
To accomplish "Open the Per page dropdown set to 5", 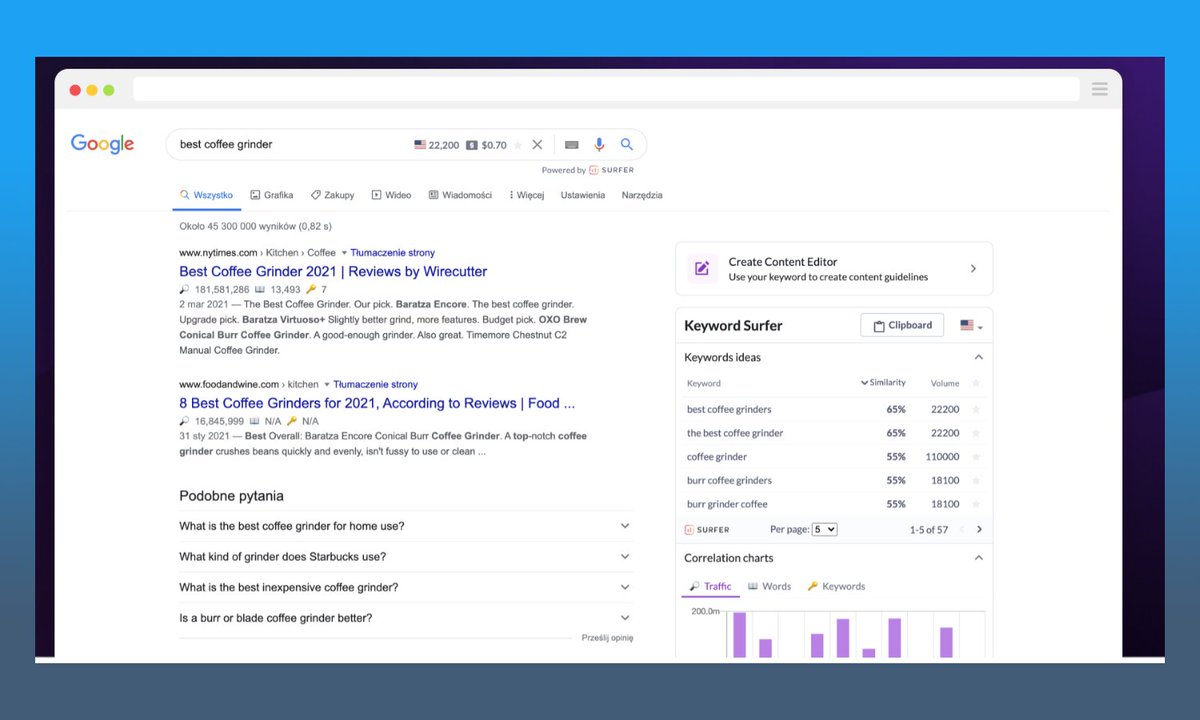I will [x=824, y=529].
